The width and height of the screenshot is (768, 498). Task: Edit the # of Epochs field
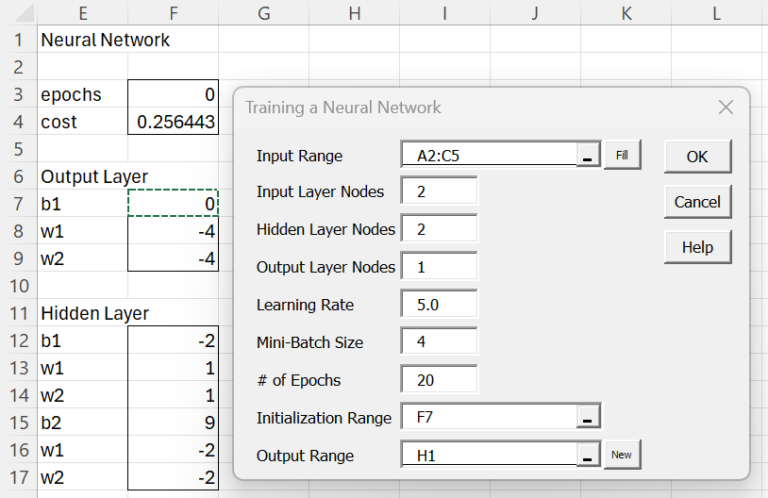point(439,380)
